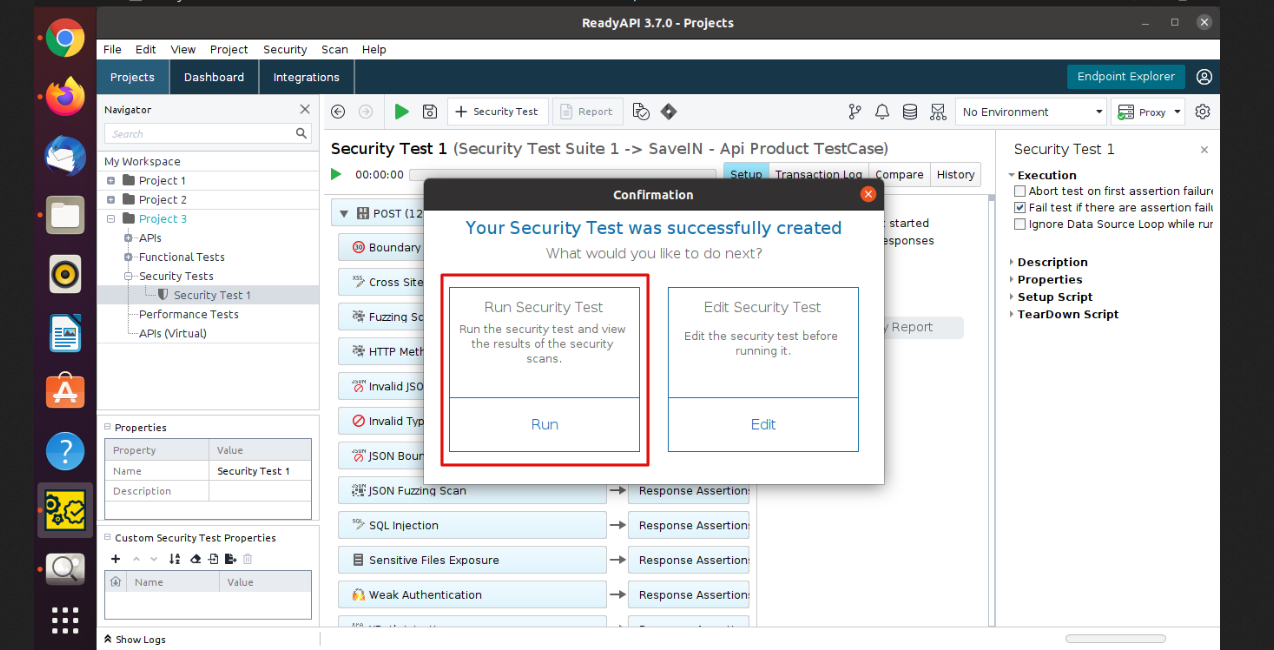1274x650 pixels.
Task: Open the account profile icon
Action: [1204, 77]
